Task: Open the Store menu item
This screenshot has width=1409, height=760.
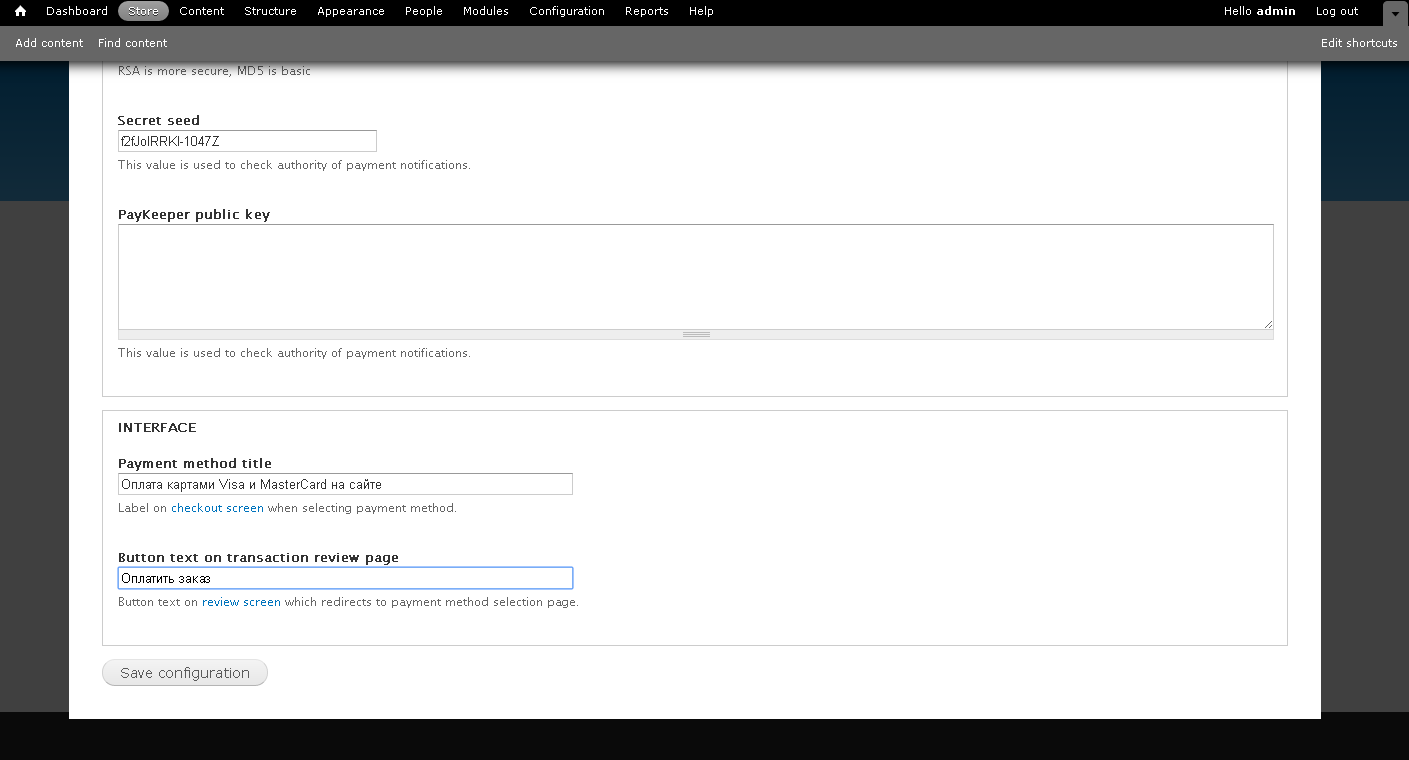Action: (143, 11)
